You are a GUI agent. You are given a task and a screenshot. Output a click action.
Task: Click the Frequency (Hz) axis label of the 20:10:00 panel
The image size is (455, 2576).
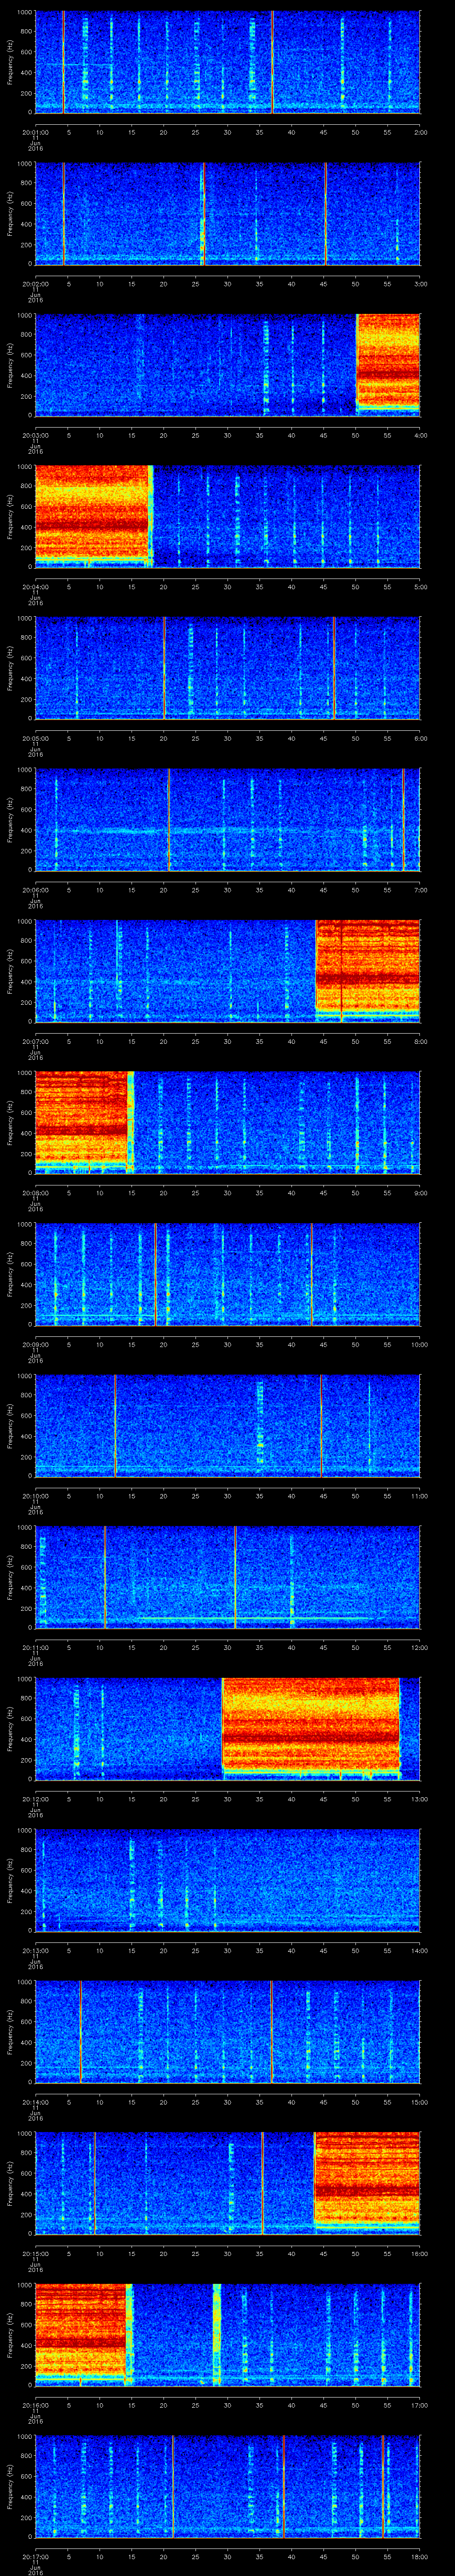10,1424
